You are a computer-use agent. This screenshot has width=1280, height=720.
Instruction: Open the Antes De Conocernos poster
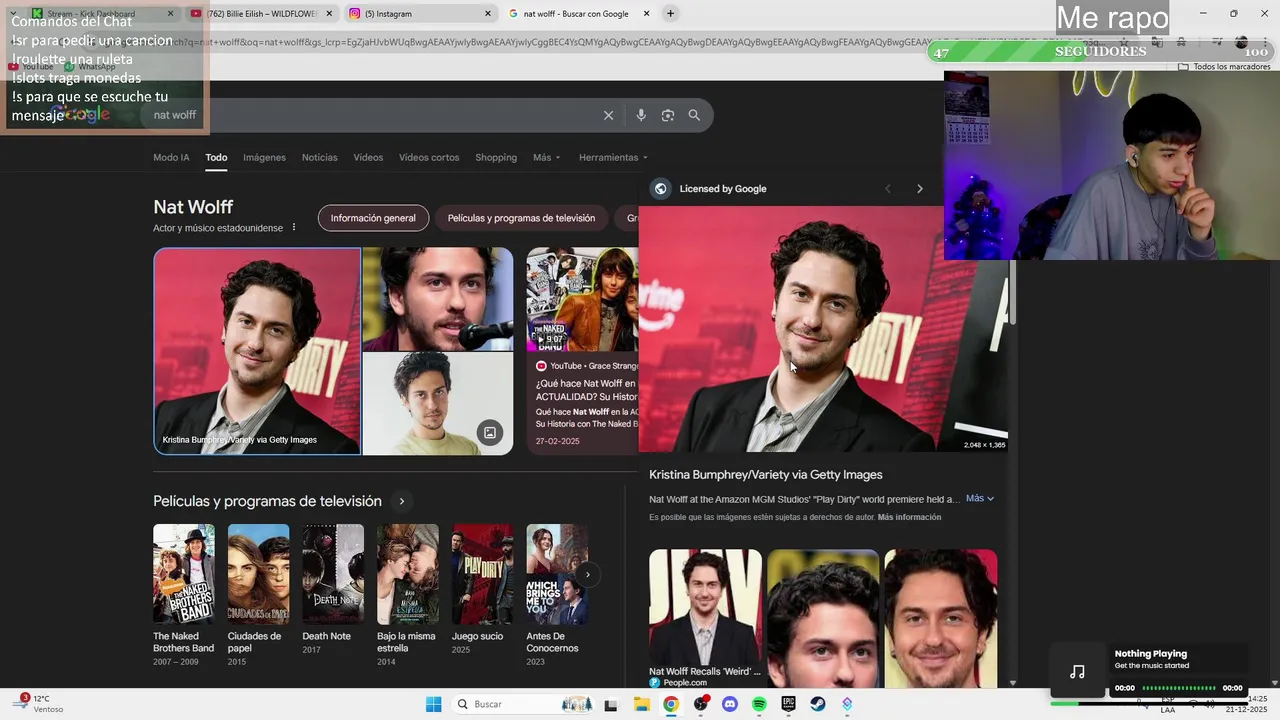click(557, 574)
